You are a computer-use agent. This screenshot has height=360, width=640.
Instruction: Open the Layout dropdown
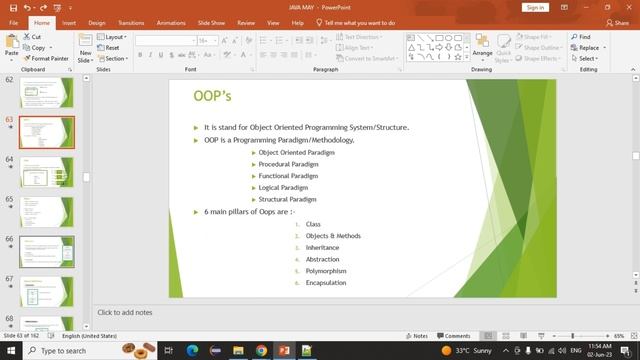pyautogui.click(x=112, y=37)
